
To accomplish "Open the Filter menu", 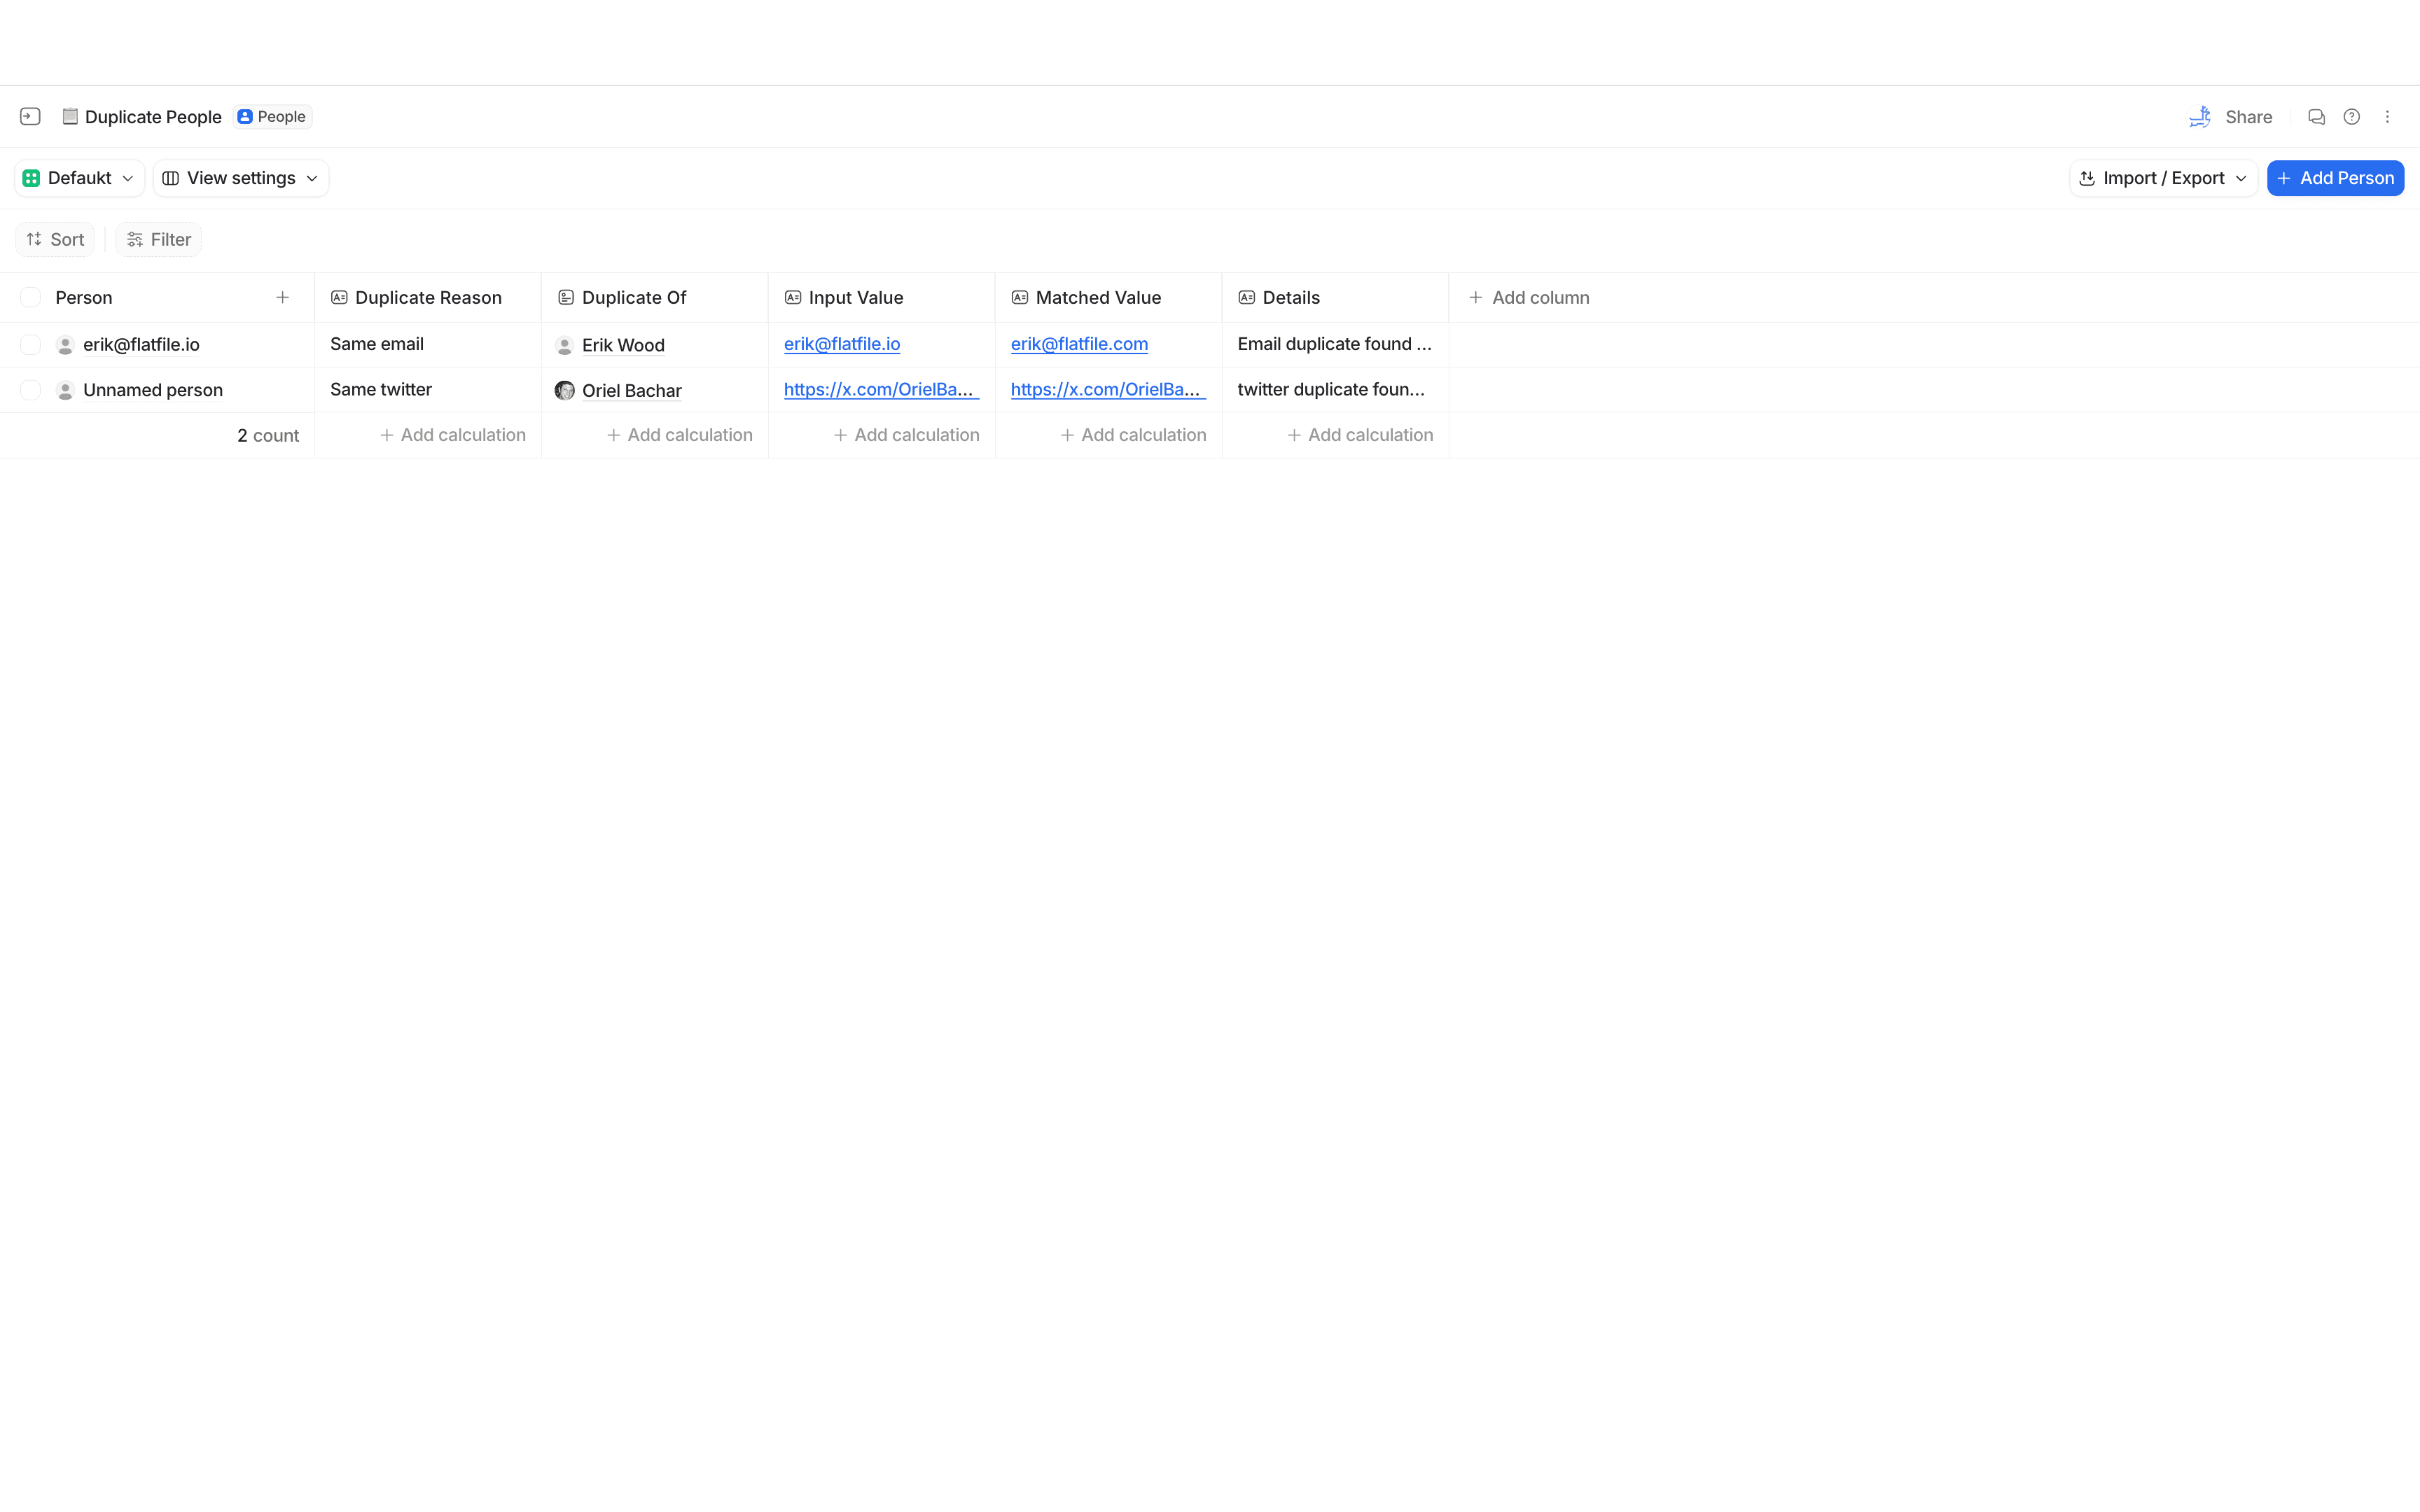I will [x=158, y=239].
